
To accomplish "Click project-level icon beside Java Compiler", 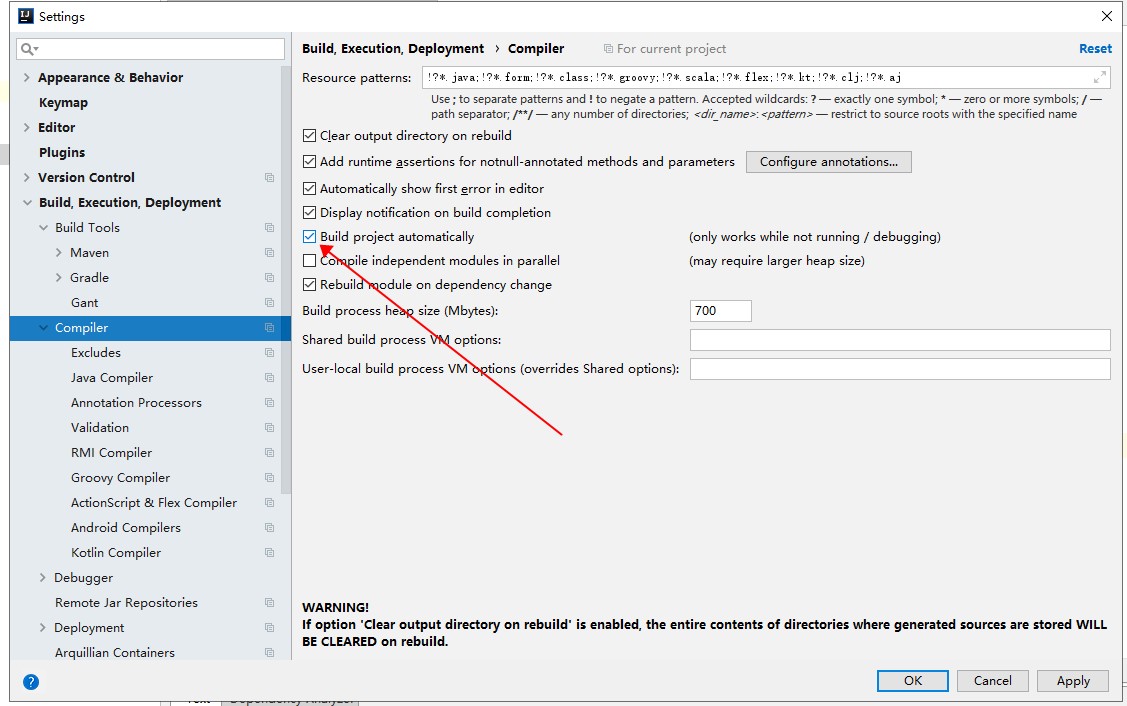I will coord(269,378).
